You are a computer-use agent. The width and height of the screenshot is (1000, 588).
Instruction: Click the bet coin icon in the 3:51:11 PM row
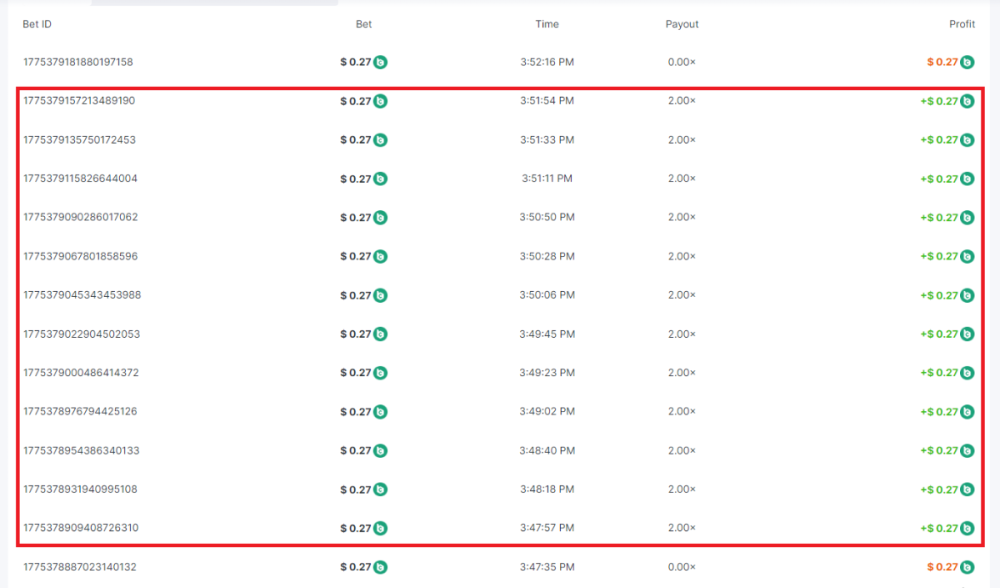click(x=380, y=179)
